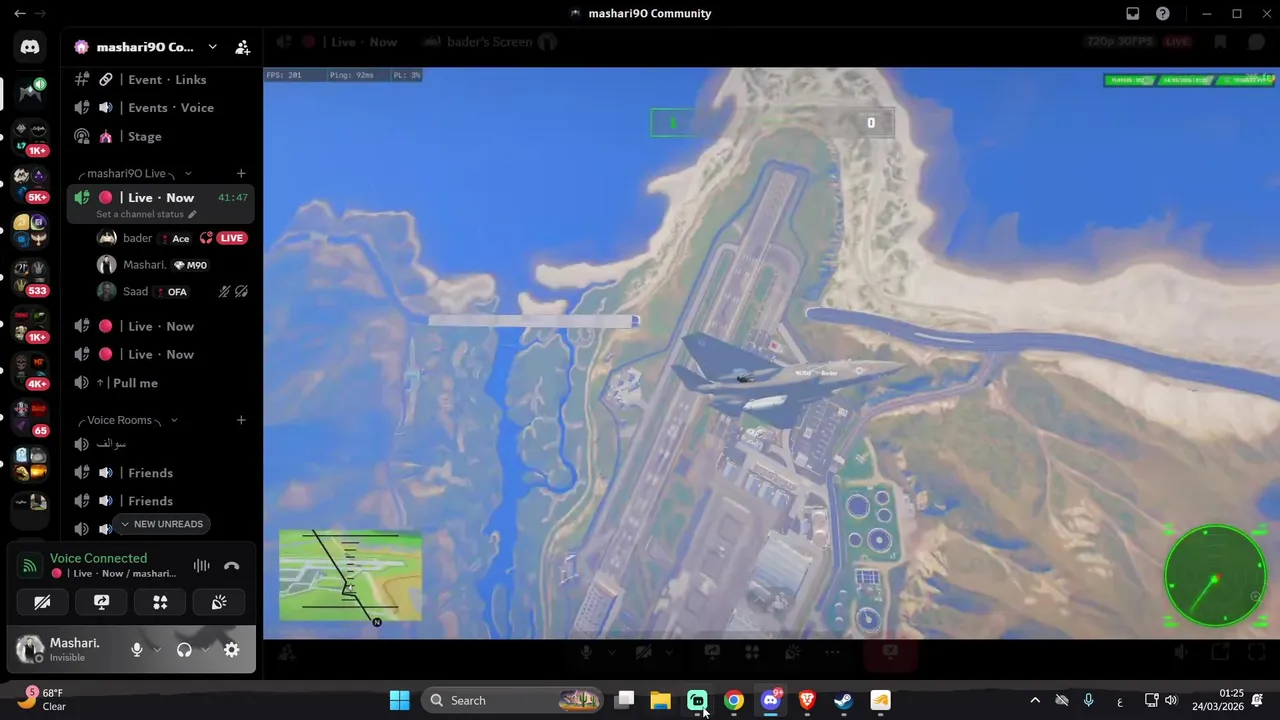
Task: Open the weather widget showing 68°F
Action: click(x=42, y=699)
